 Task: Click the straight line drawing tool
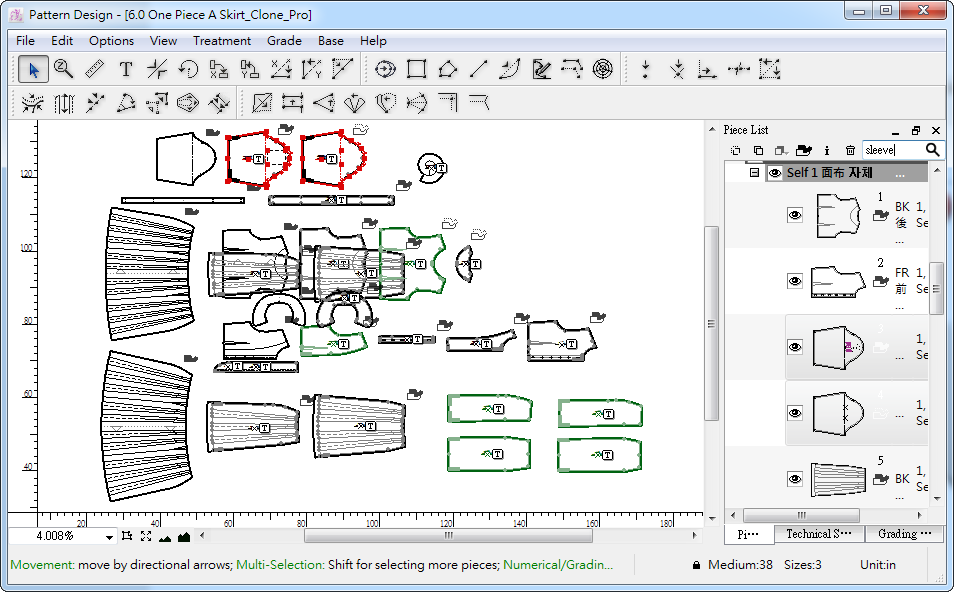coord(479,69)
